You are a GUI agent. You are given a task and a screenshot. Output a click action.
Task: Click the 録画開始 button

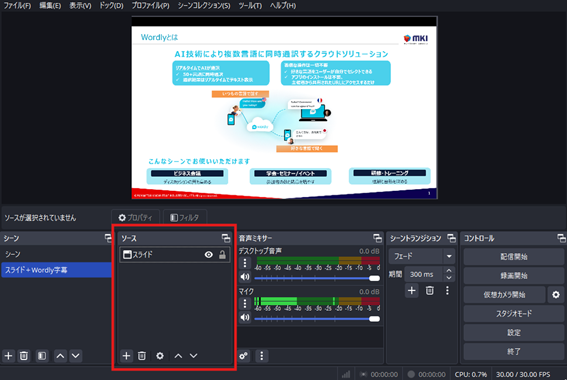coord(514,276)
